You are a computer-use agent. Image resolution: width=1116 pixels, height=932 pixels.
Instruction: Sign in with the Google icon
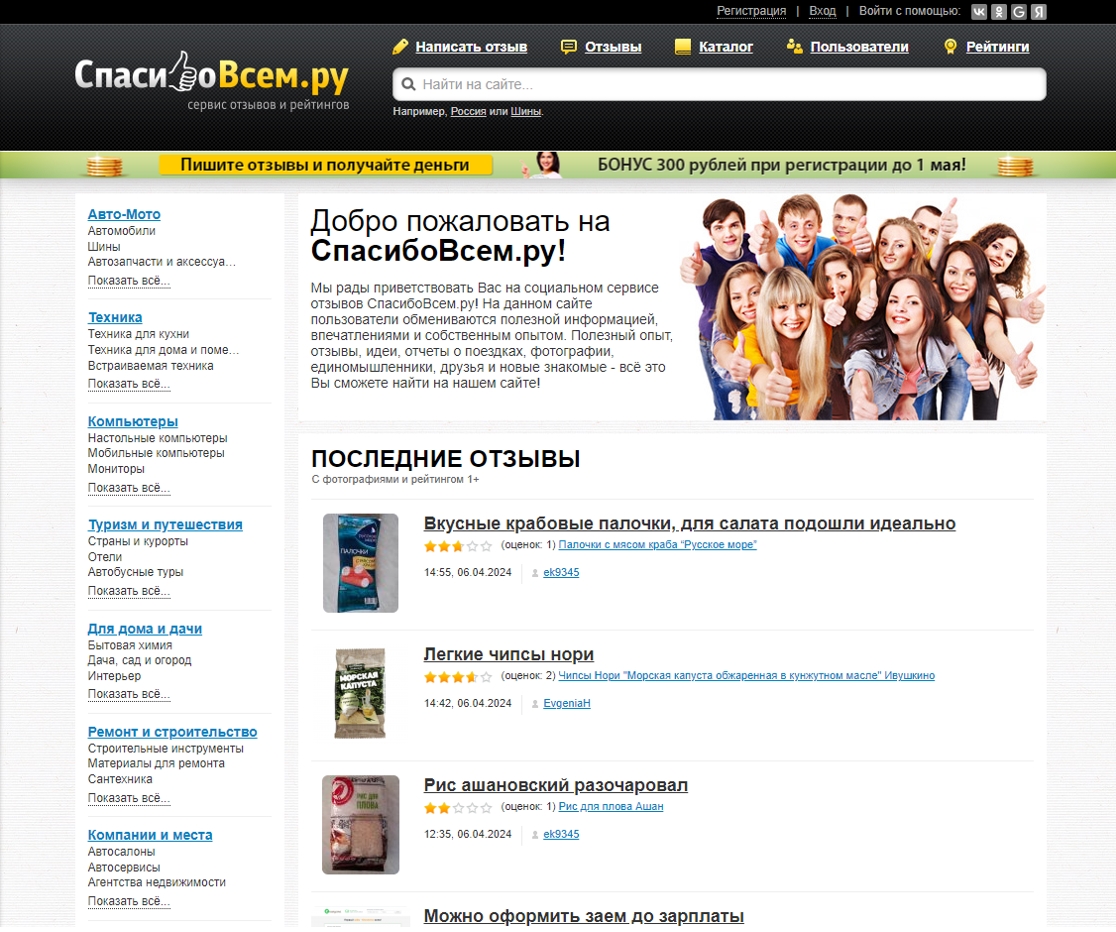tap(1019, 11)
